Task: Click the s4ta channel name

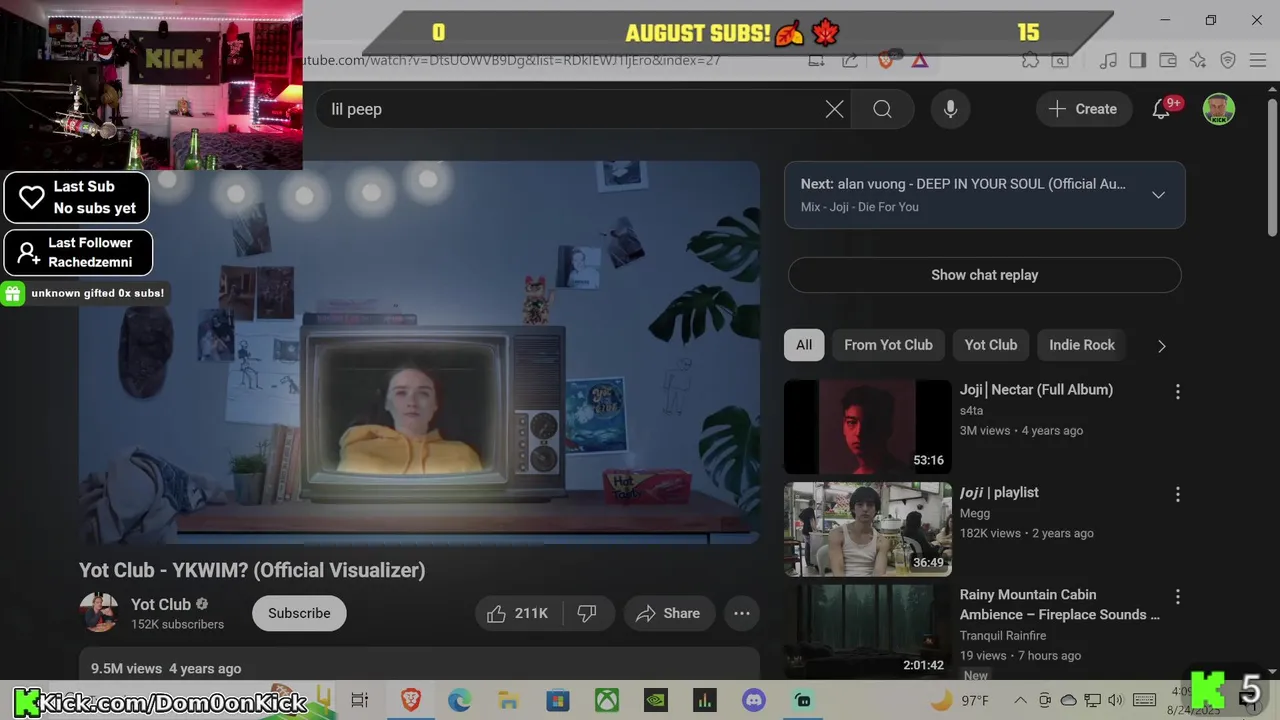Action: pos(971,410)
